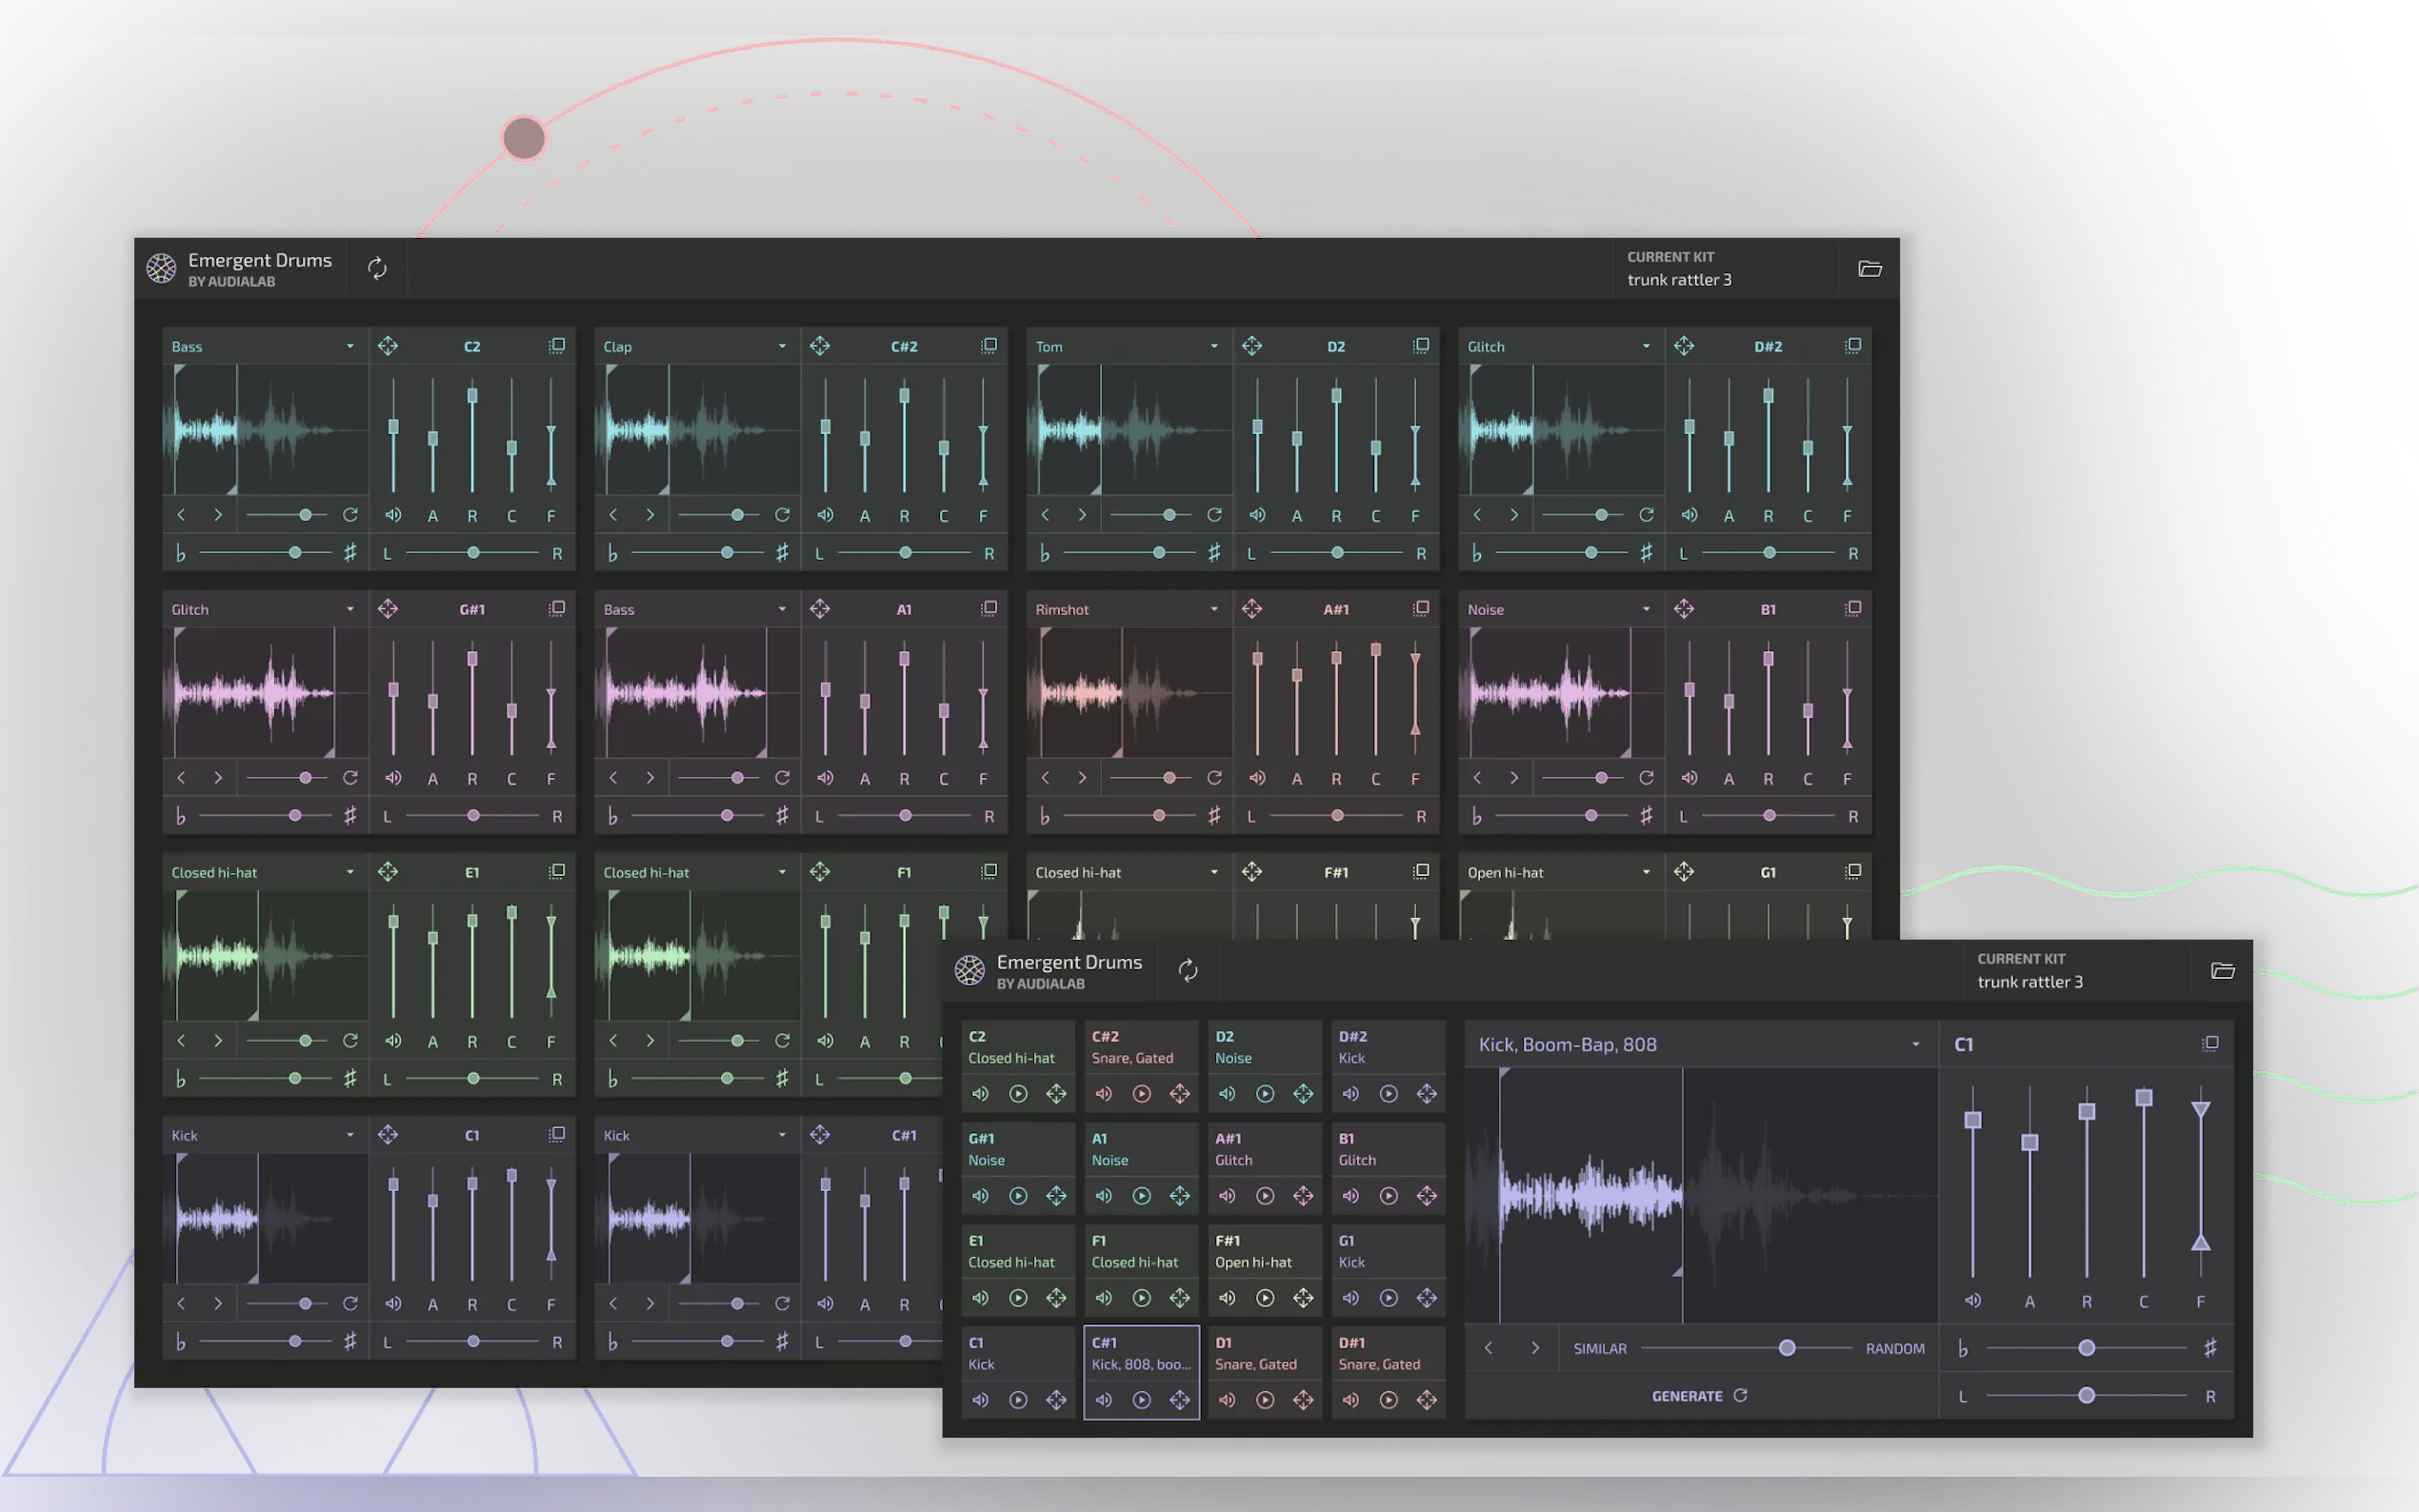
Task: Click the move icon on the C2 Bass pad
Action: (x=388, y=346)
